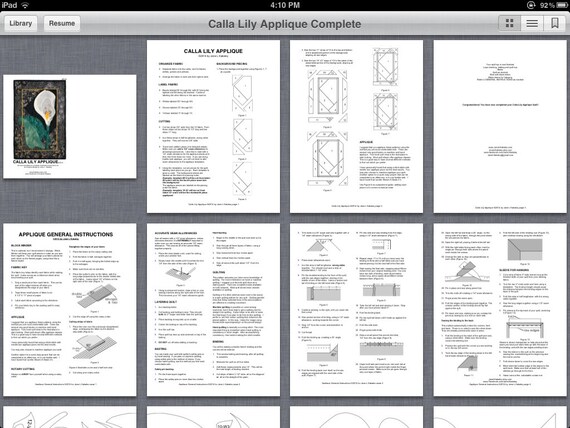The height and width of the screenshot is (428, 570).
Task: Switch to thumbnail grid view
Action: pos(510,23)
